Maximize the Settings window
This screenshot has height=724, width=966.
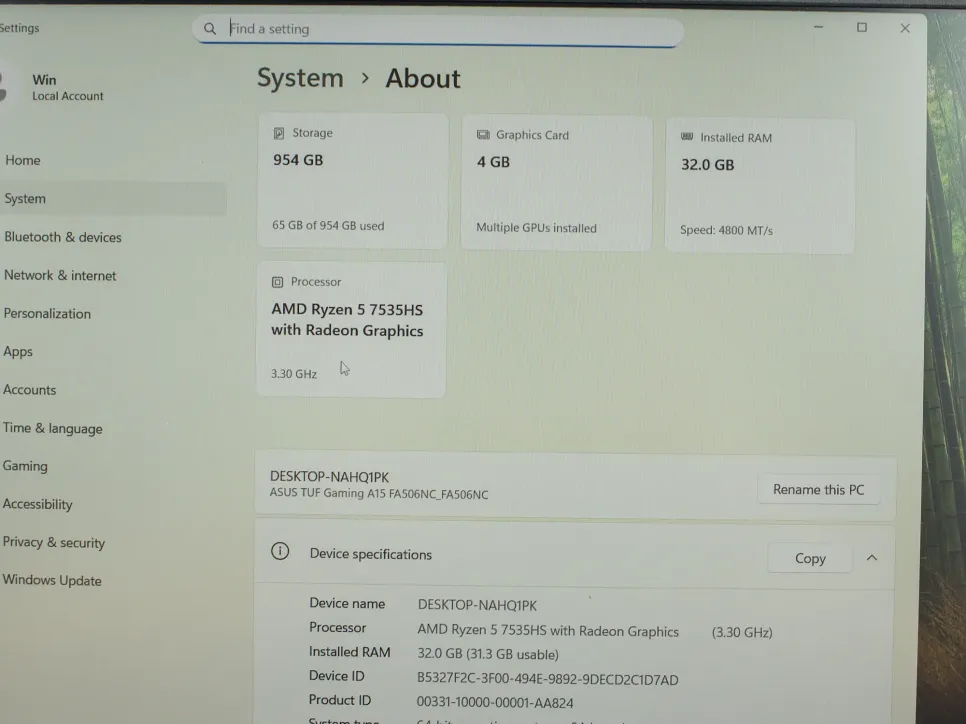[x=861, y=28]
